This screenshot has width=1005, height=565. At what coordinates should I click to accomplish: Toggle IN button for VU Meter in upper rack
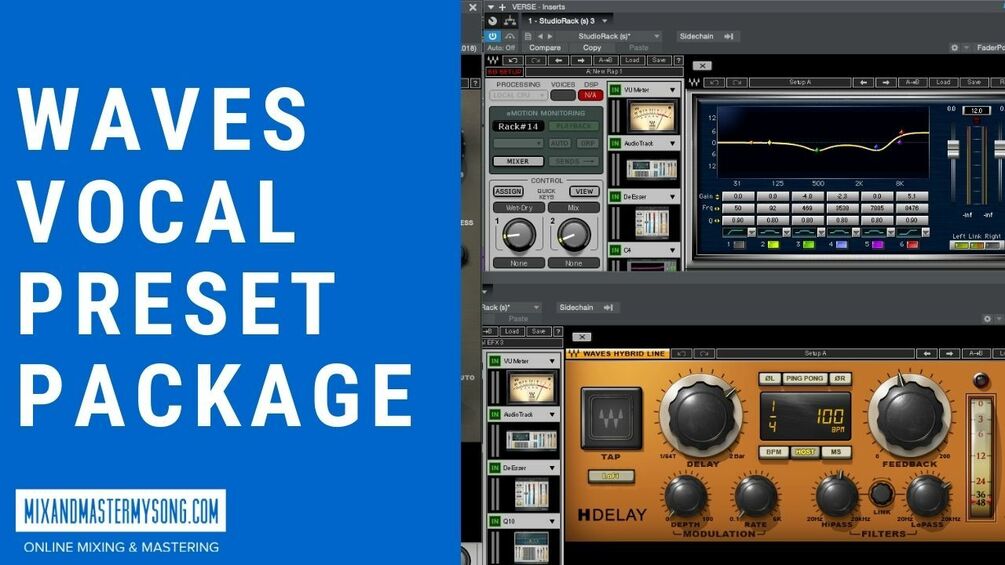click(x=615, y=90)
